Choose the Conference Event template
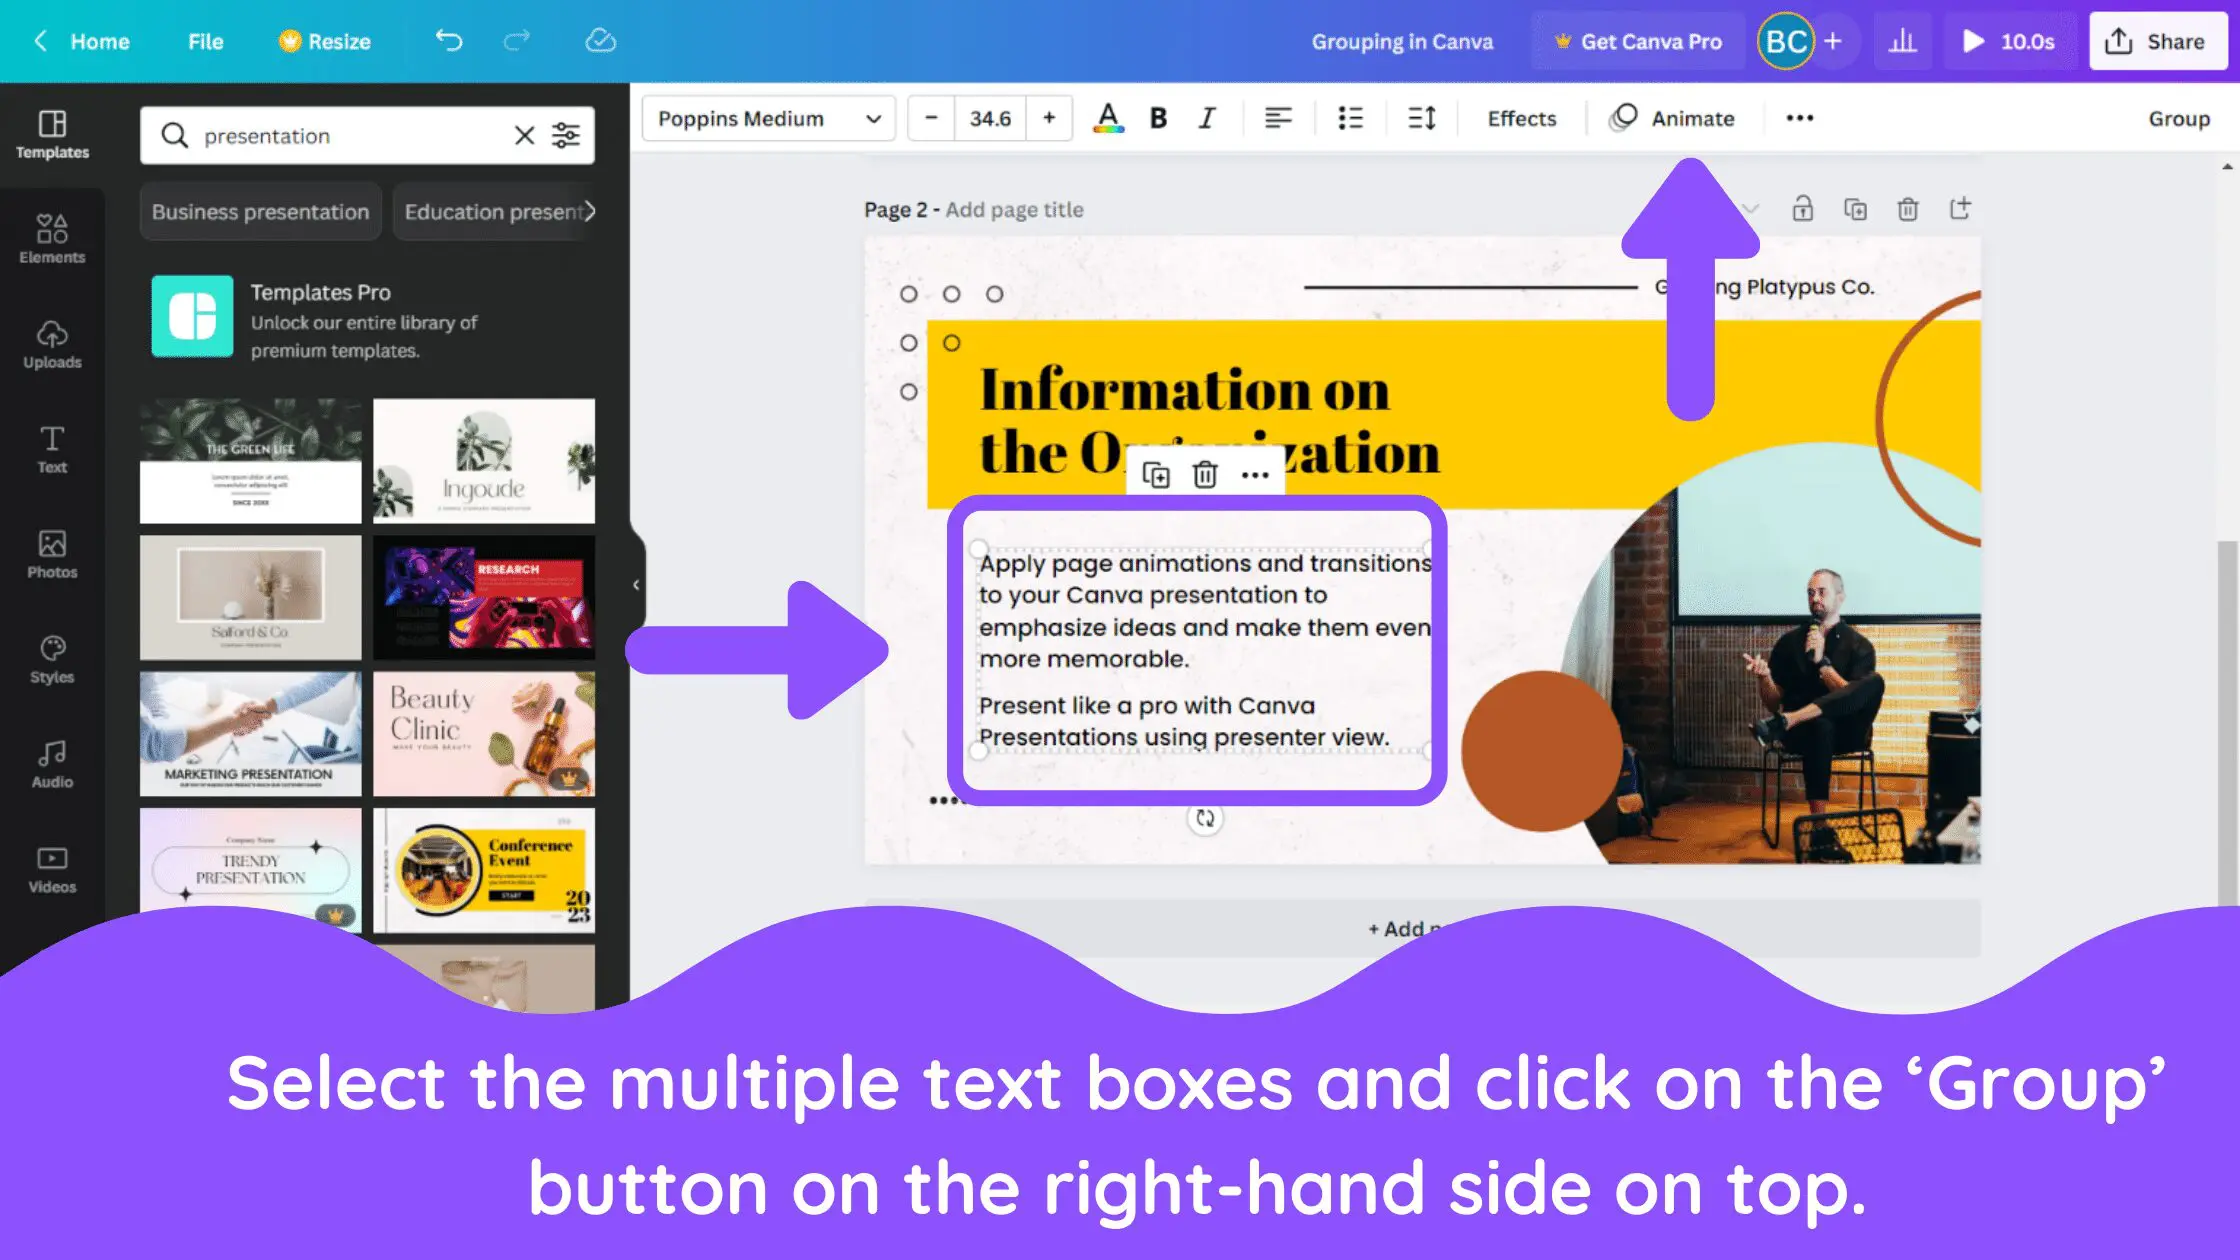Screen dimensions: 2240x1260 [484, 870]
